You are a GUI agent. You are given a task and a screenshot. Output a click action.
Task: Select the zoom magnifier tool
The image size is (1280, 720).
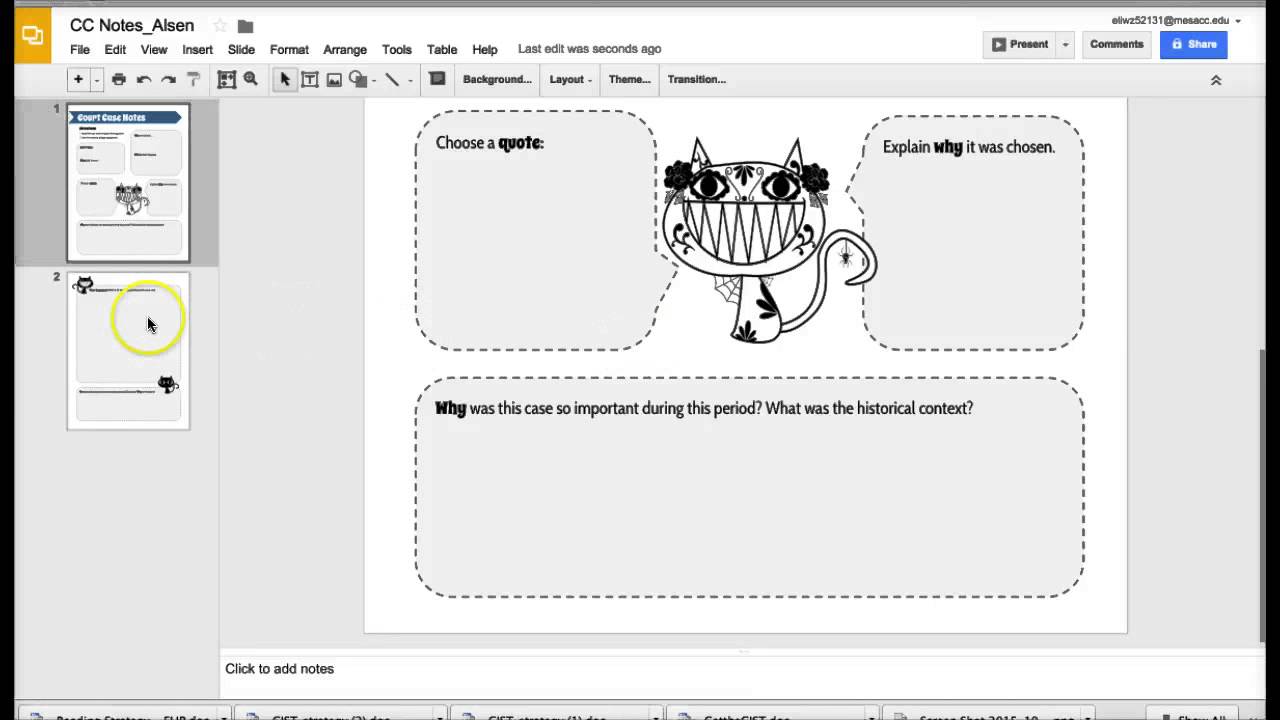point(251,80)
